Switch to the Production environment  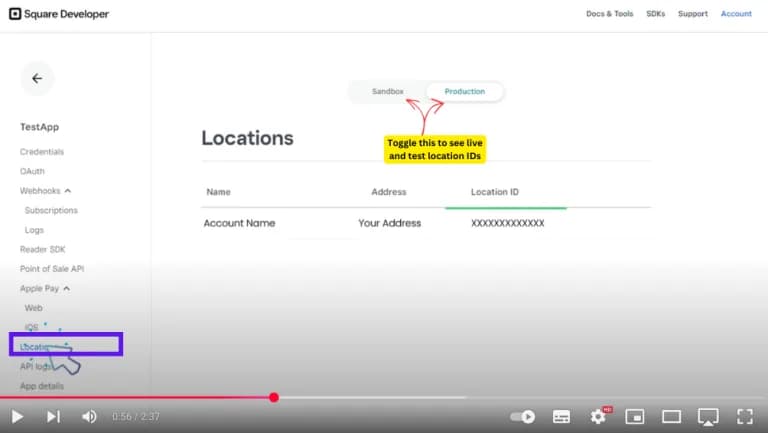(x=465, y=92)
